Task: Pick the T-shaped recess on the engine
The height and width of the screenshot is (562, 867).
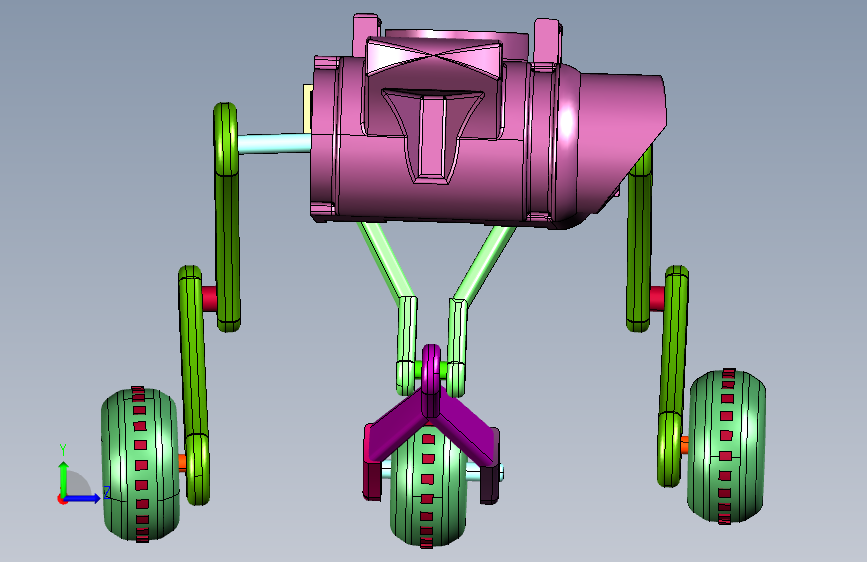Action: [x=433, y=136]
